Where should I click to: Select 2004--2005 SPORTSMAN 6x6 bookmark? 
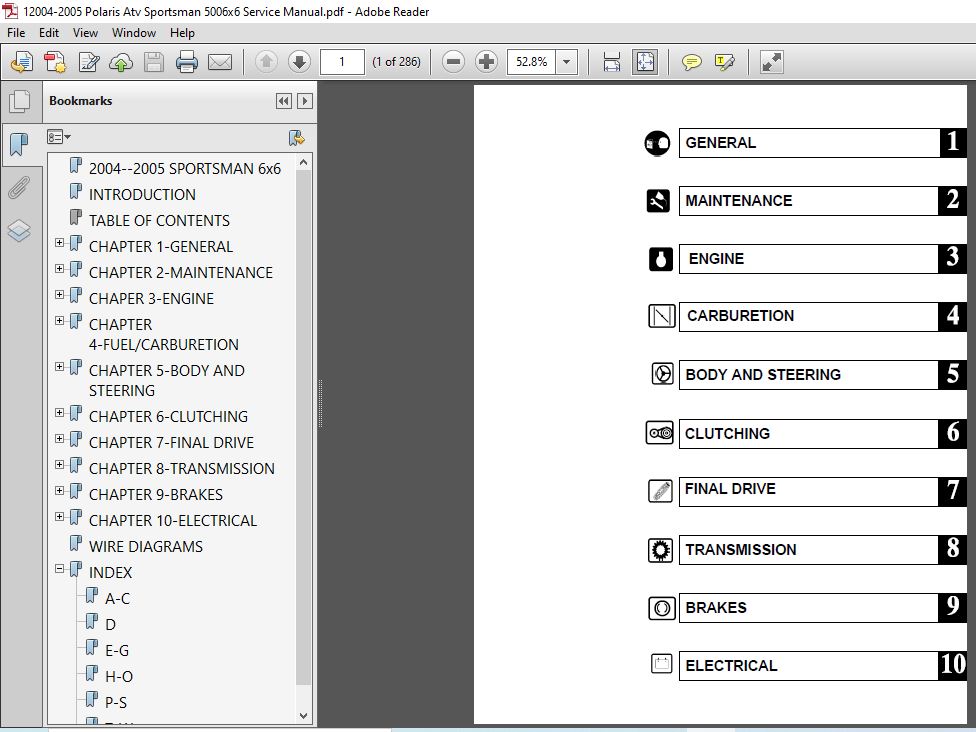coord(184,169)
